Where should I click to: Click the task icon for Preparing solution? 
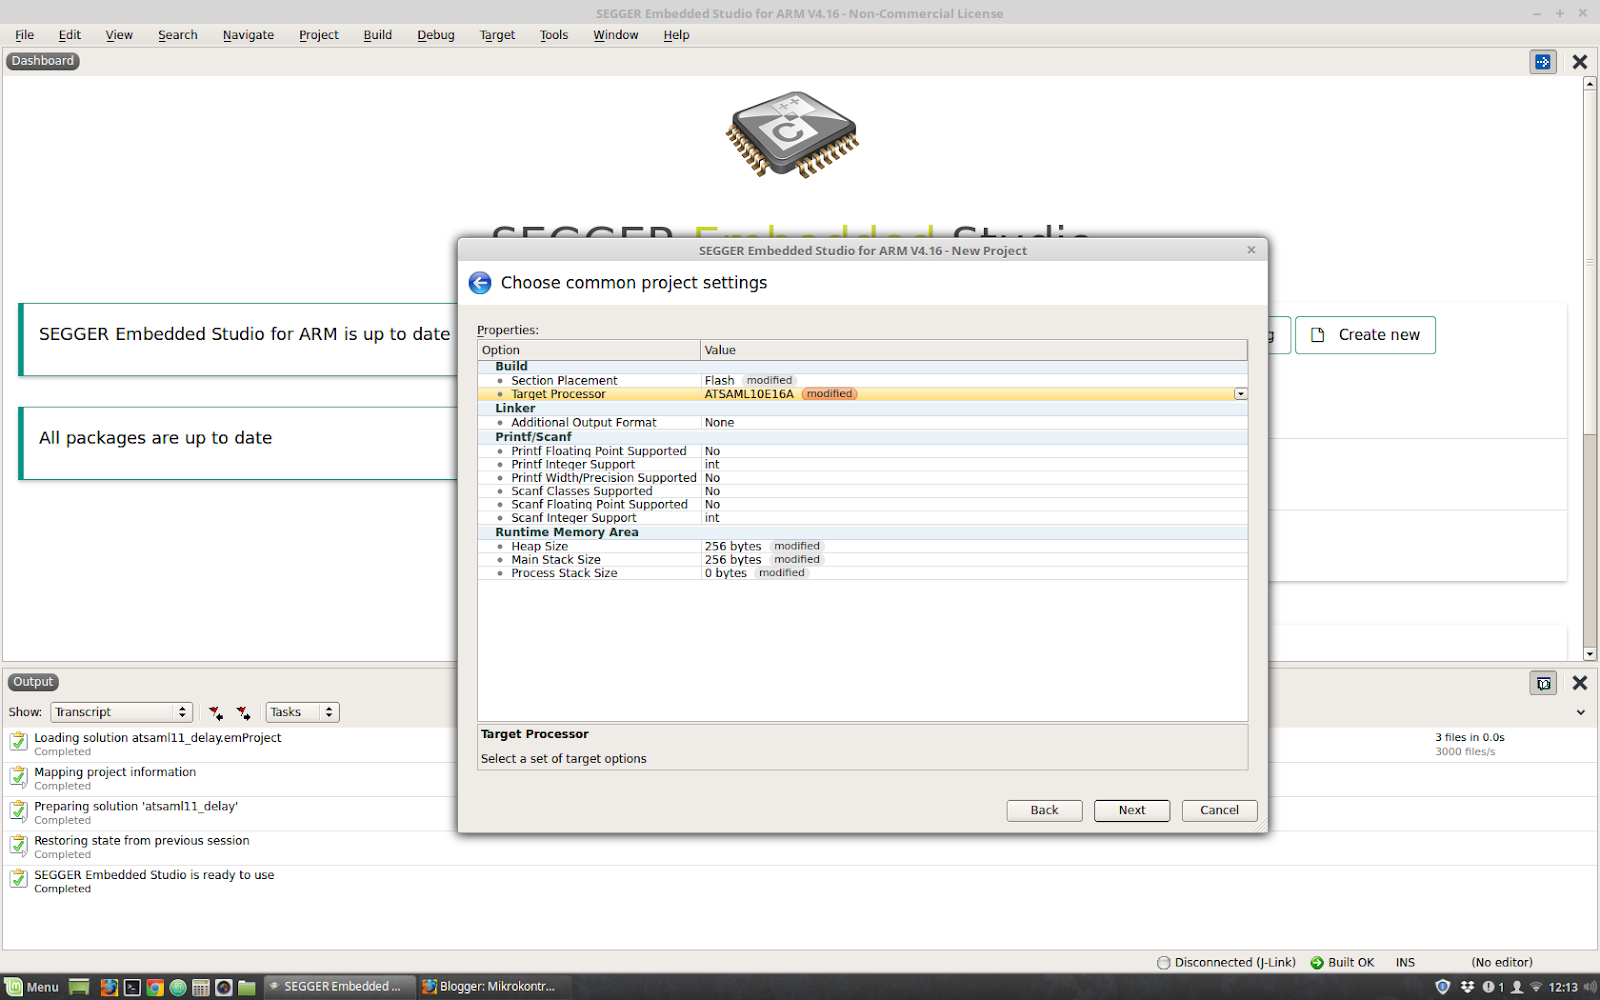pyautogui.click(x=18, y=810)
